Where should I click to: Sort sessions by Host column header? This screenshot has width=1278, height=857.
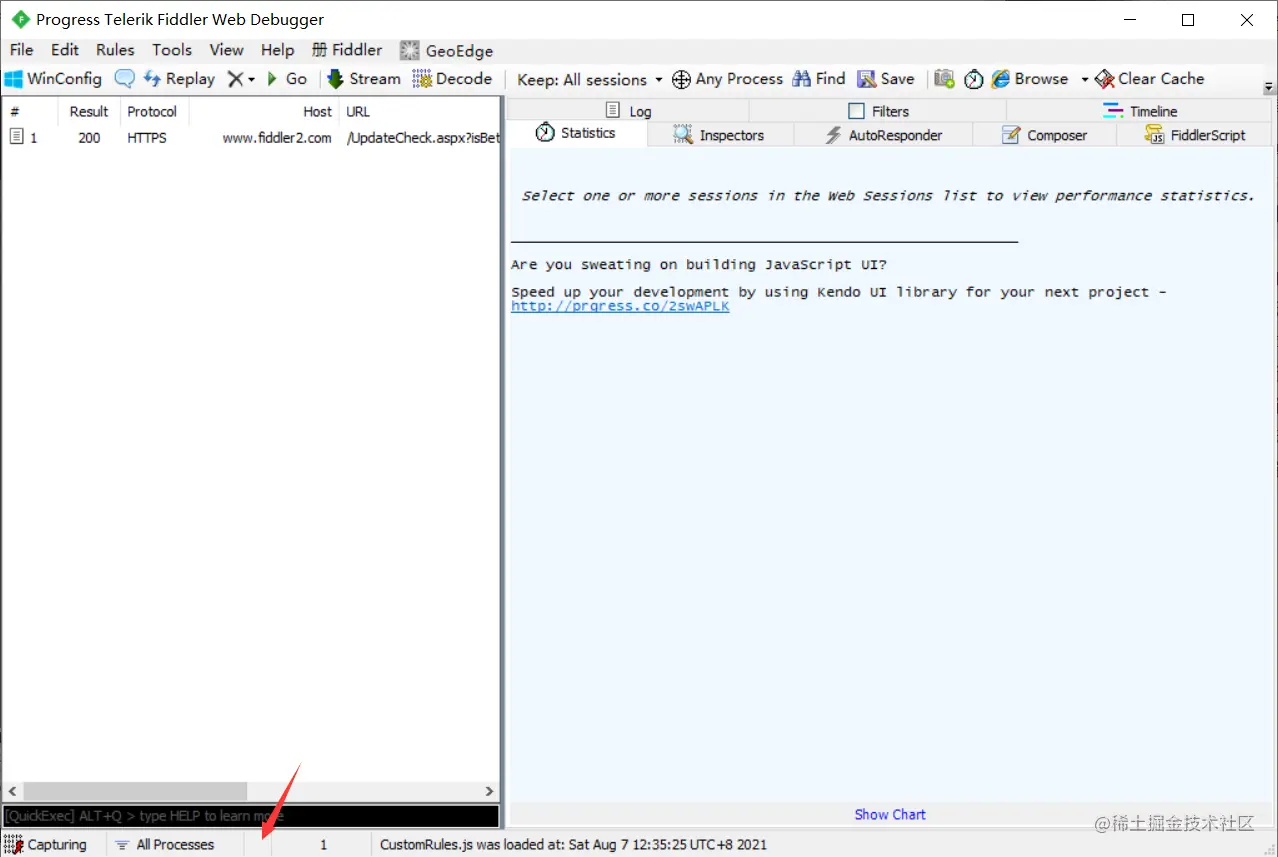point(264,111)
